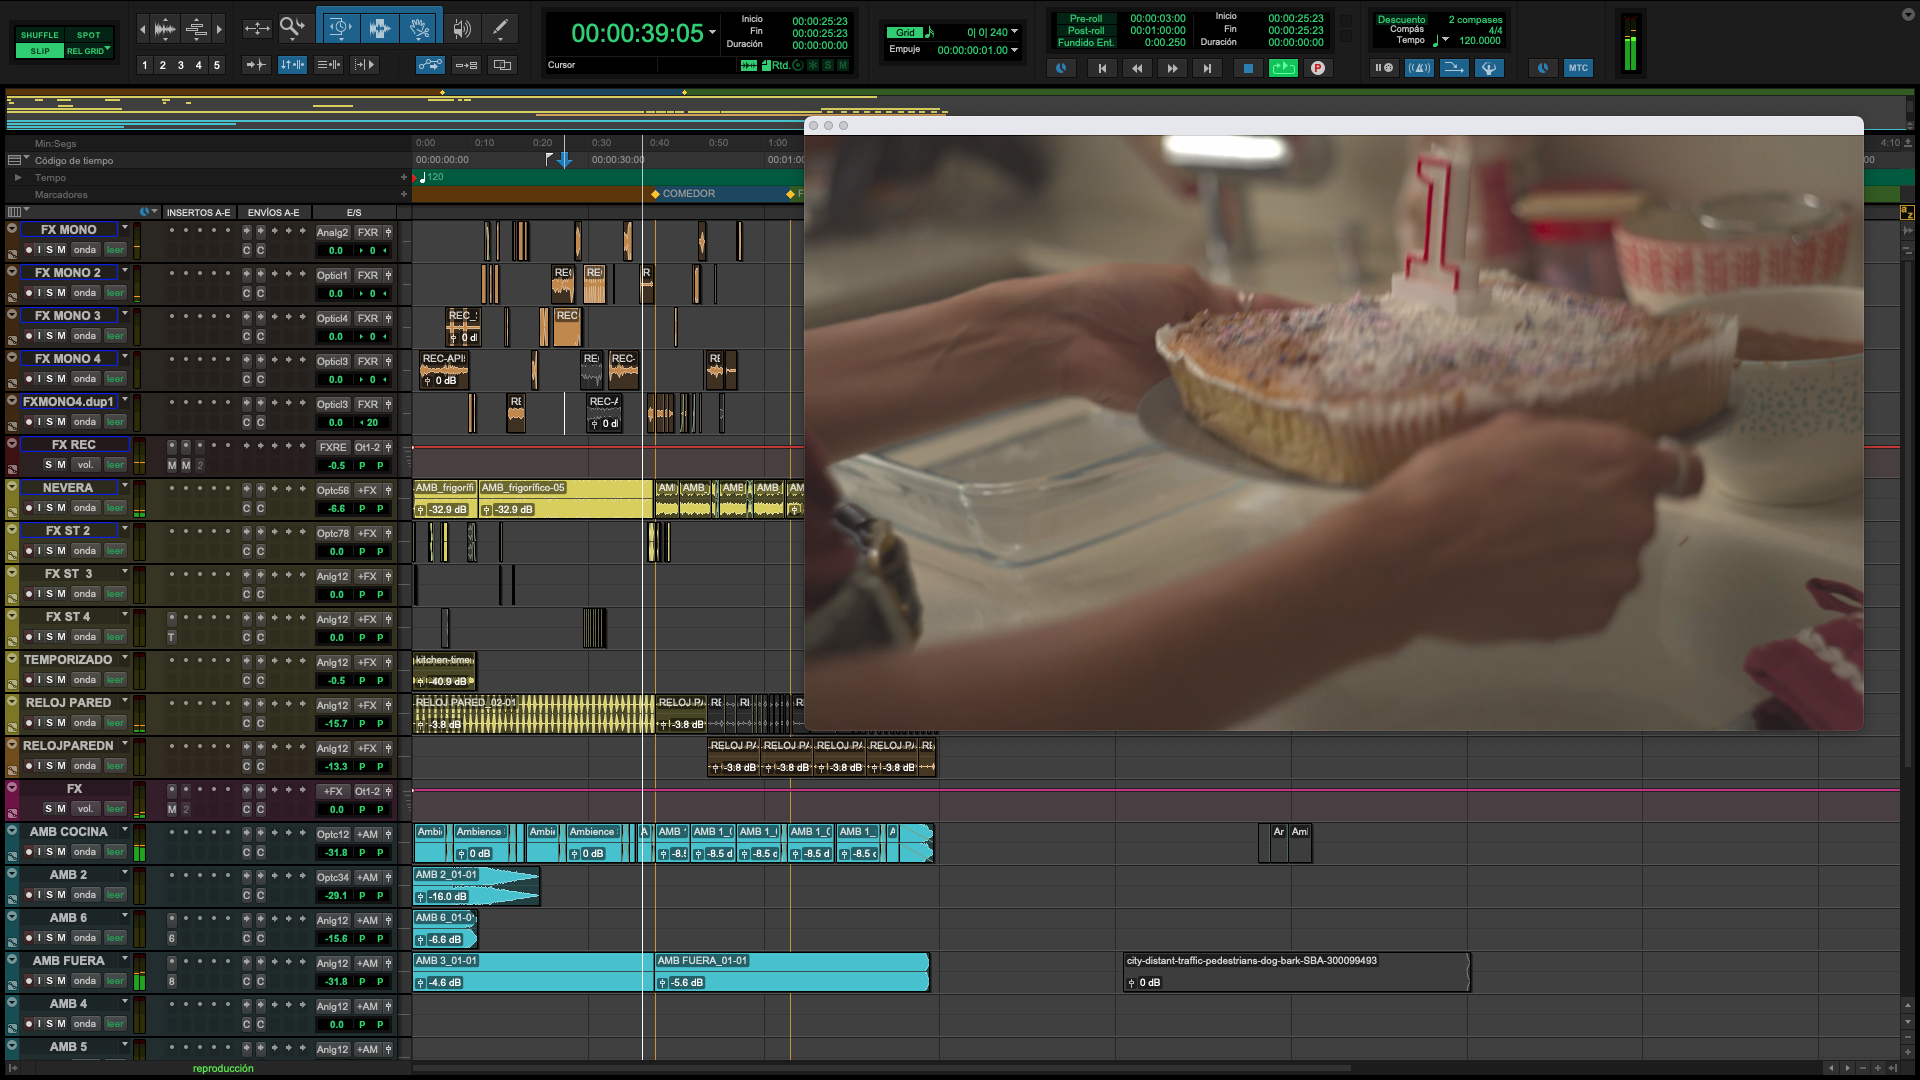Mute the FX MONO track
Screen dimensions: 1920x1080
(62, 250)
